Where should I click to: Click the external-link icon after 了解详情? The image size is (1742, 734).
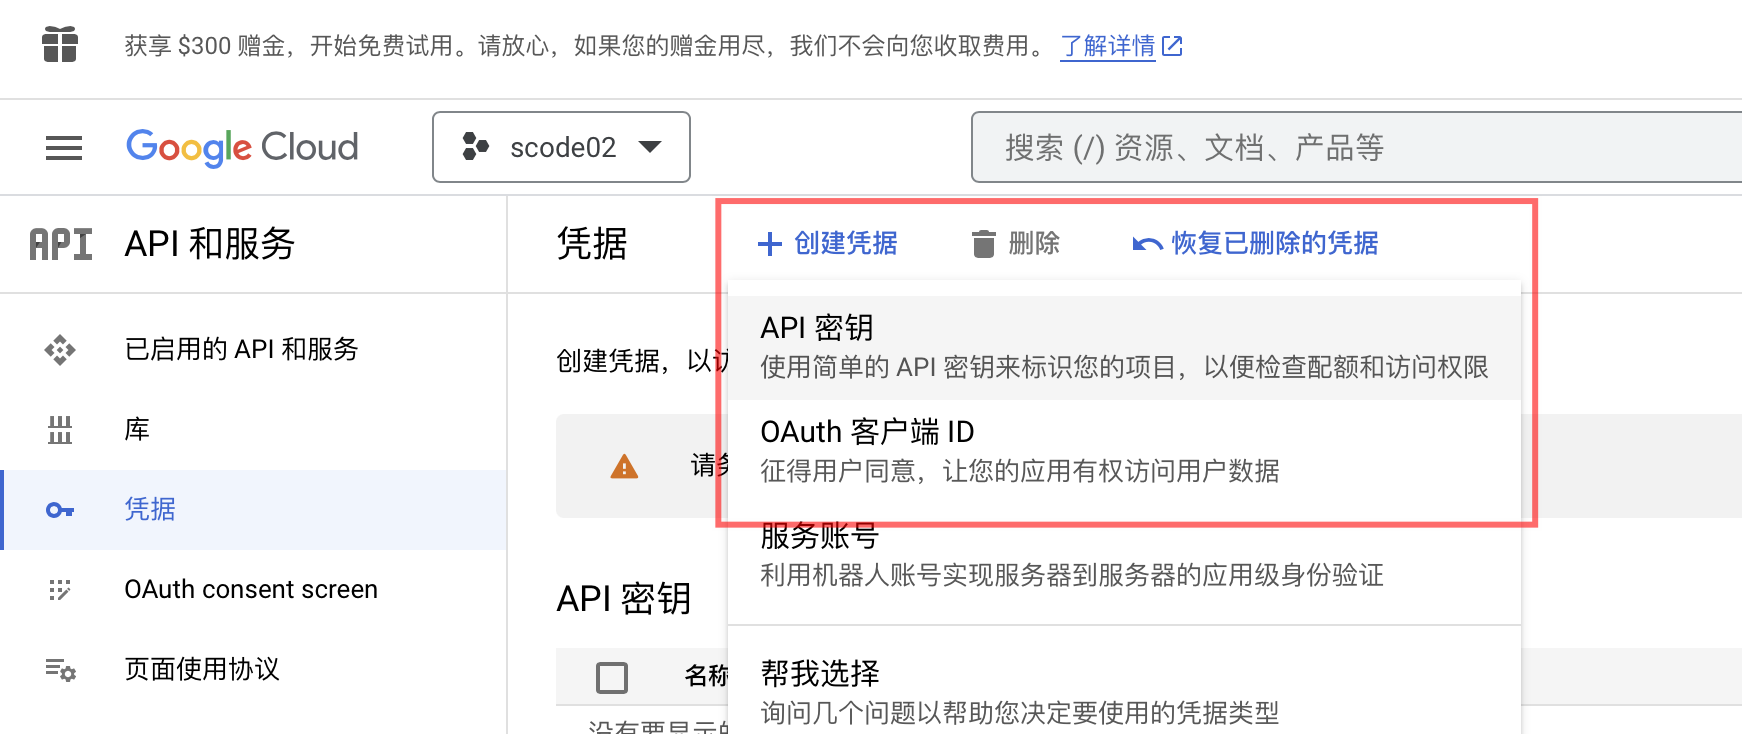(1172, 46)
